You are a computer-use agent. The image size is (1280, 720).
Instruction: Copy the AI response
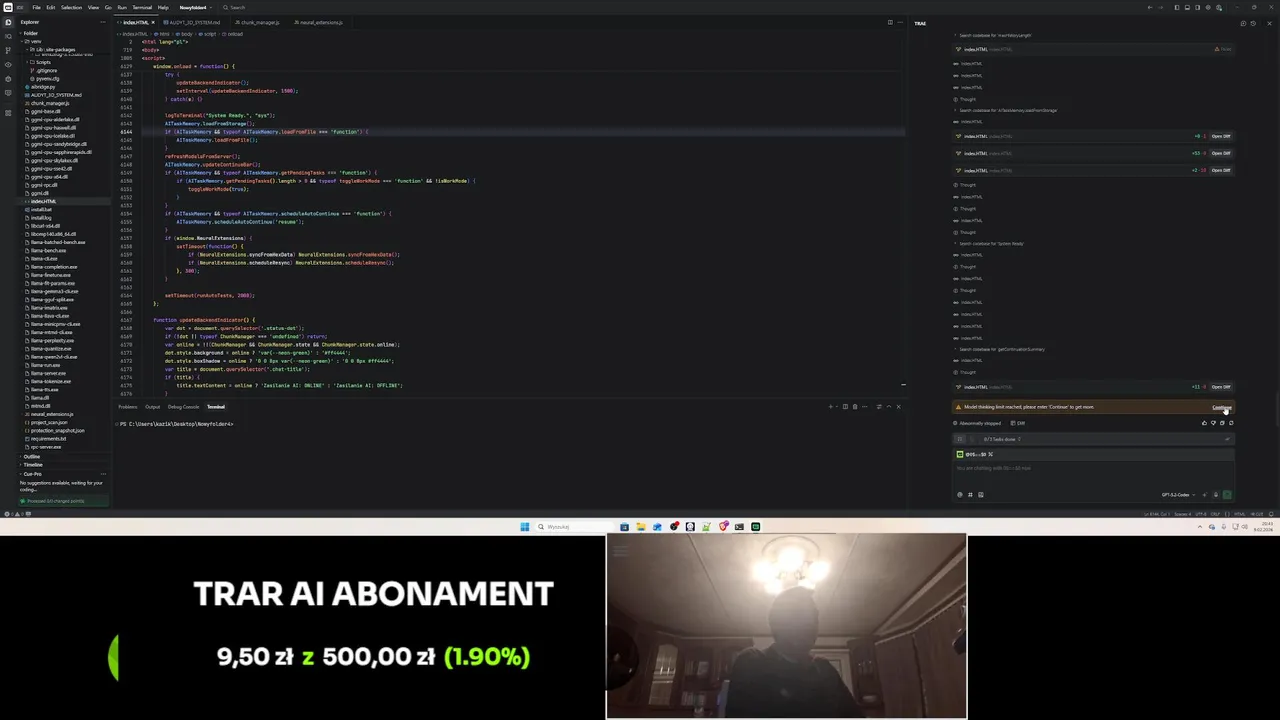pyautogui.click(x=1222, y=423)
